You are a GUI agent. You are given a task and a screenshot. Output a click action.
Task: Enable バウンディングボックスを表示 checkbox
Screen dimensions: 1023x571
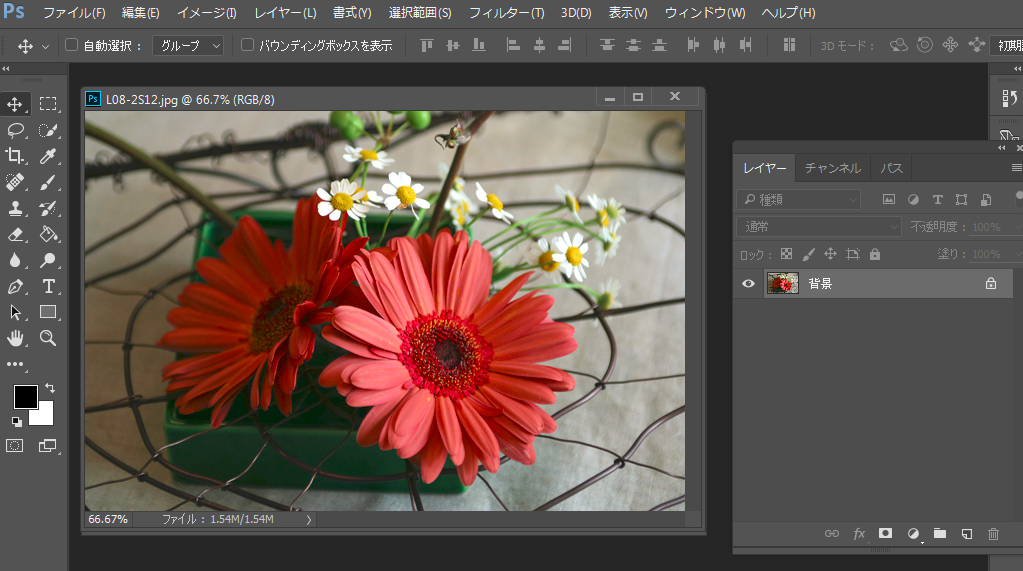248,45
